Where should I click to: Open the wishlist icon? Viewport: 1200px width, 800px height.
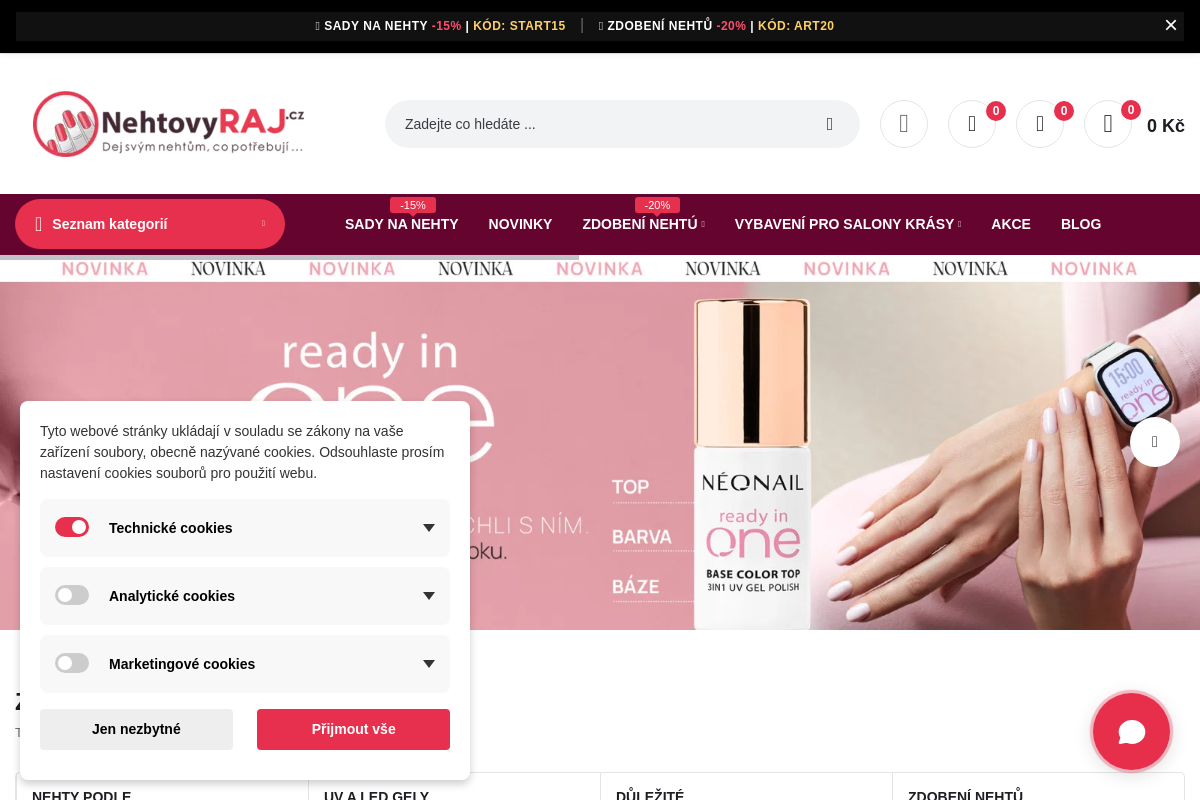pyautogui.click(x=1040, y=124)
